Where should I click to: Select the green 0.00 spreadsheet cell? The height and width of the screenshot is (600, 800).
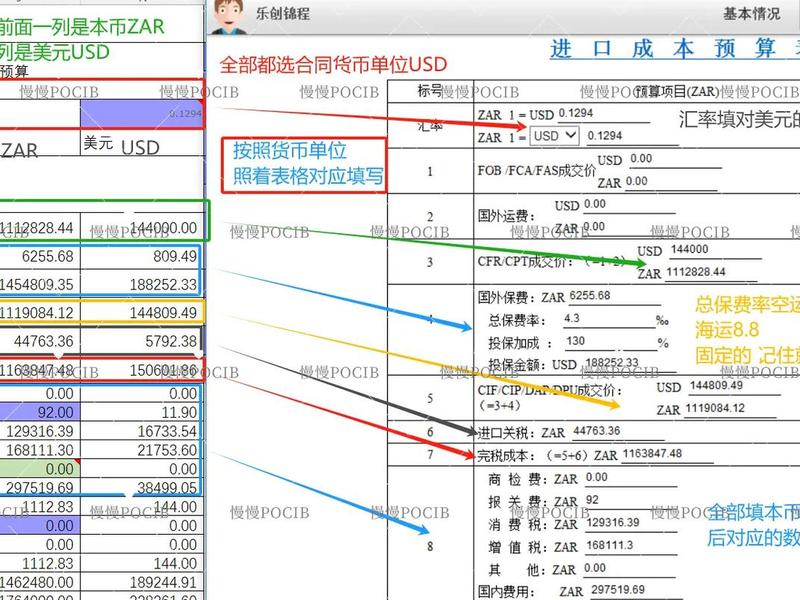pyautogui.click(x=40, y=468)
